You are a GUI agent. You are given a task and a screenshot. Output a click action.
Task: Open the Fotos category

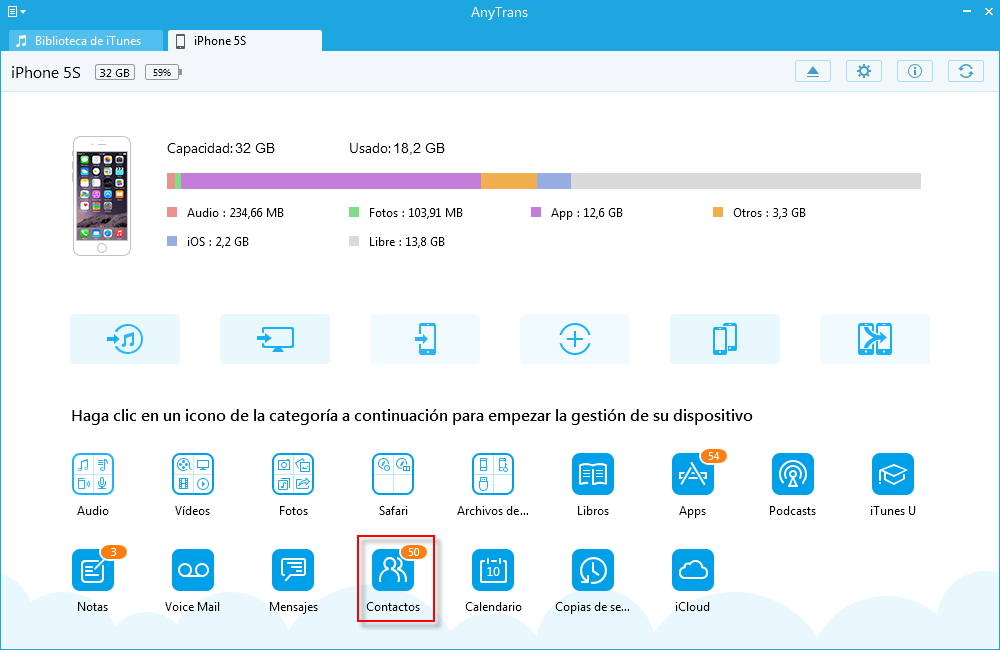tap(293, 474)
